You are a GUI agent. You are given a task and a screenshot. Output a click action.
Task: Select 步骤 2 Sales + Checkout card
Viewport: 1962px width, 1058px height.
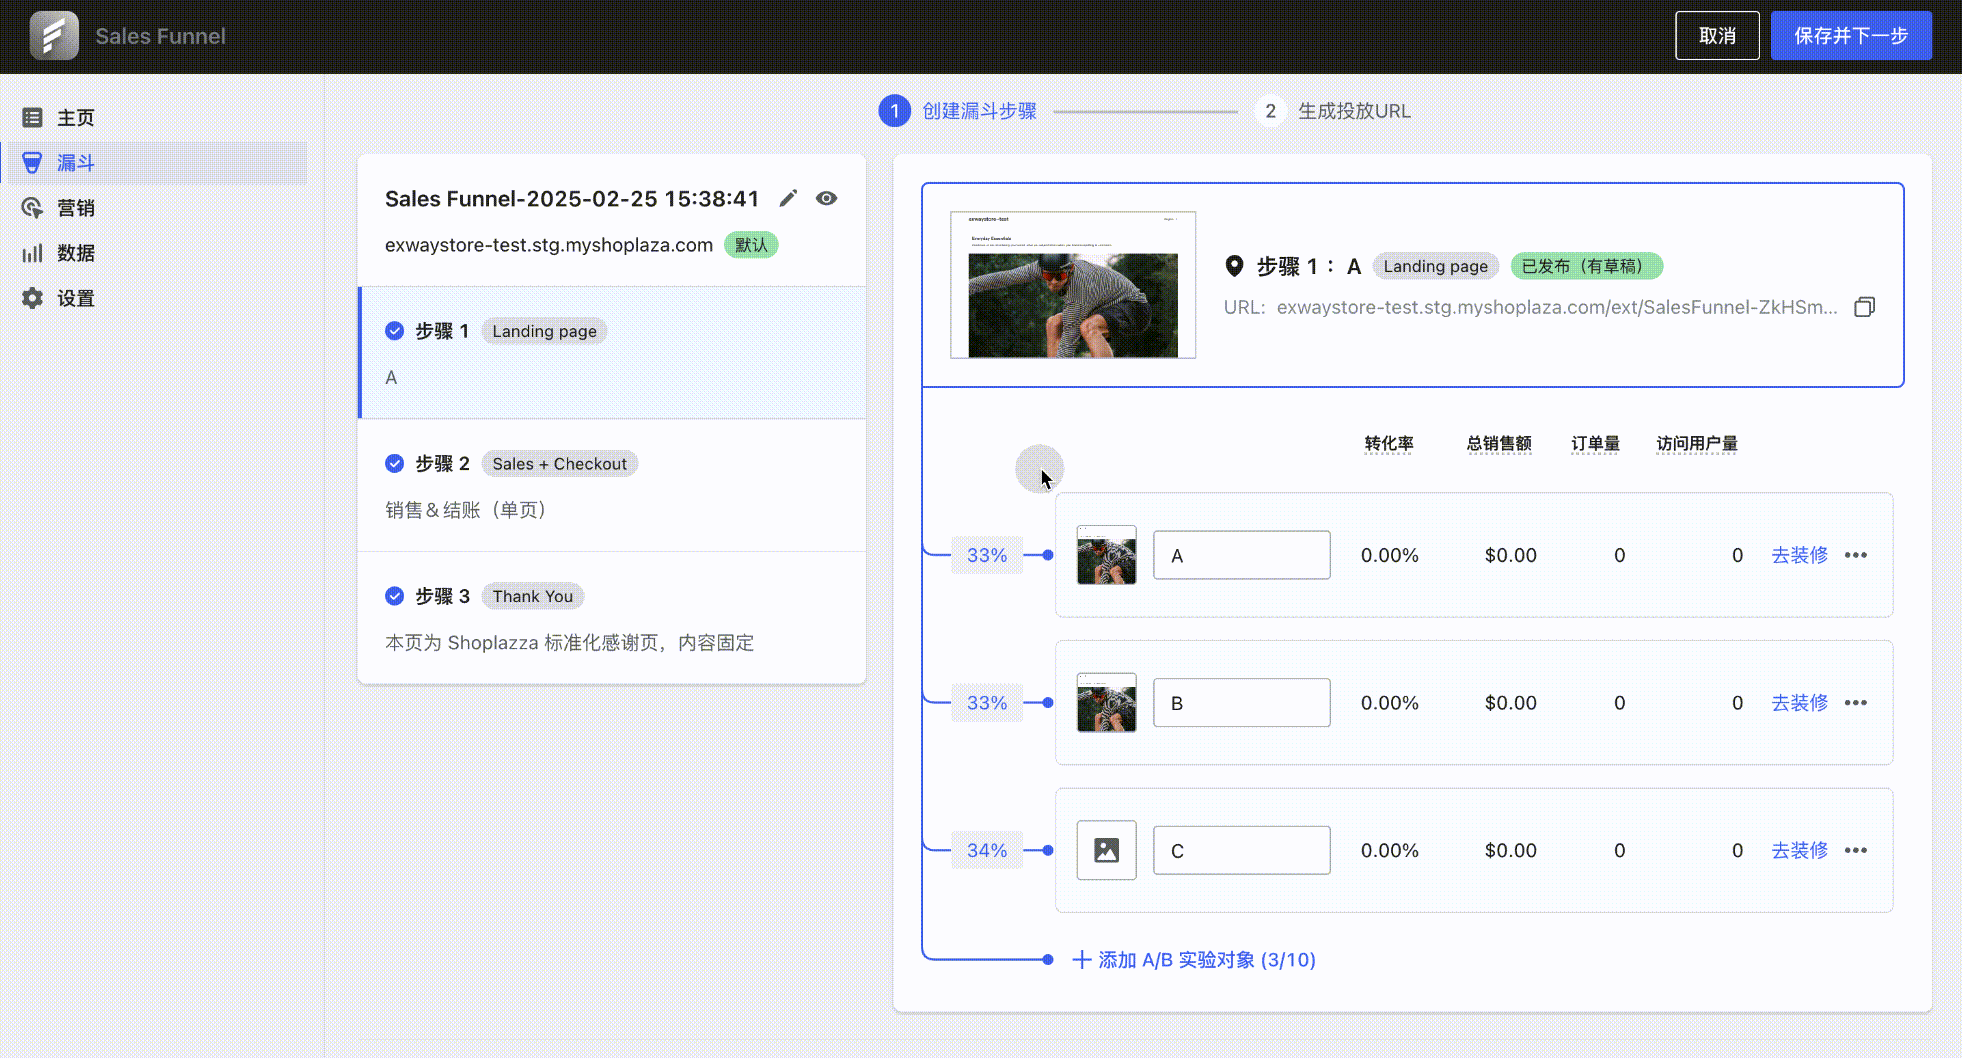(x=612, y=485)
